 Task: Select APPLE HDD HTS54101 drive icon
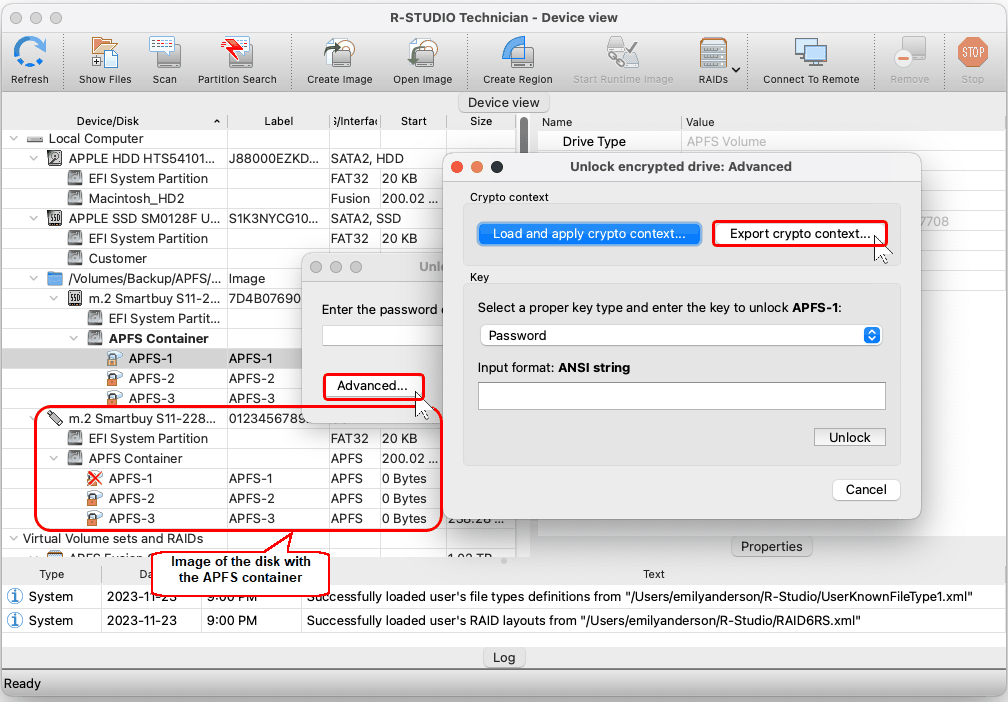(x=55, y=158)
